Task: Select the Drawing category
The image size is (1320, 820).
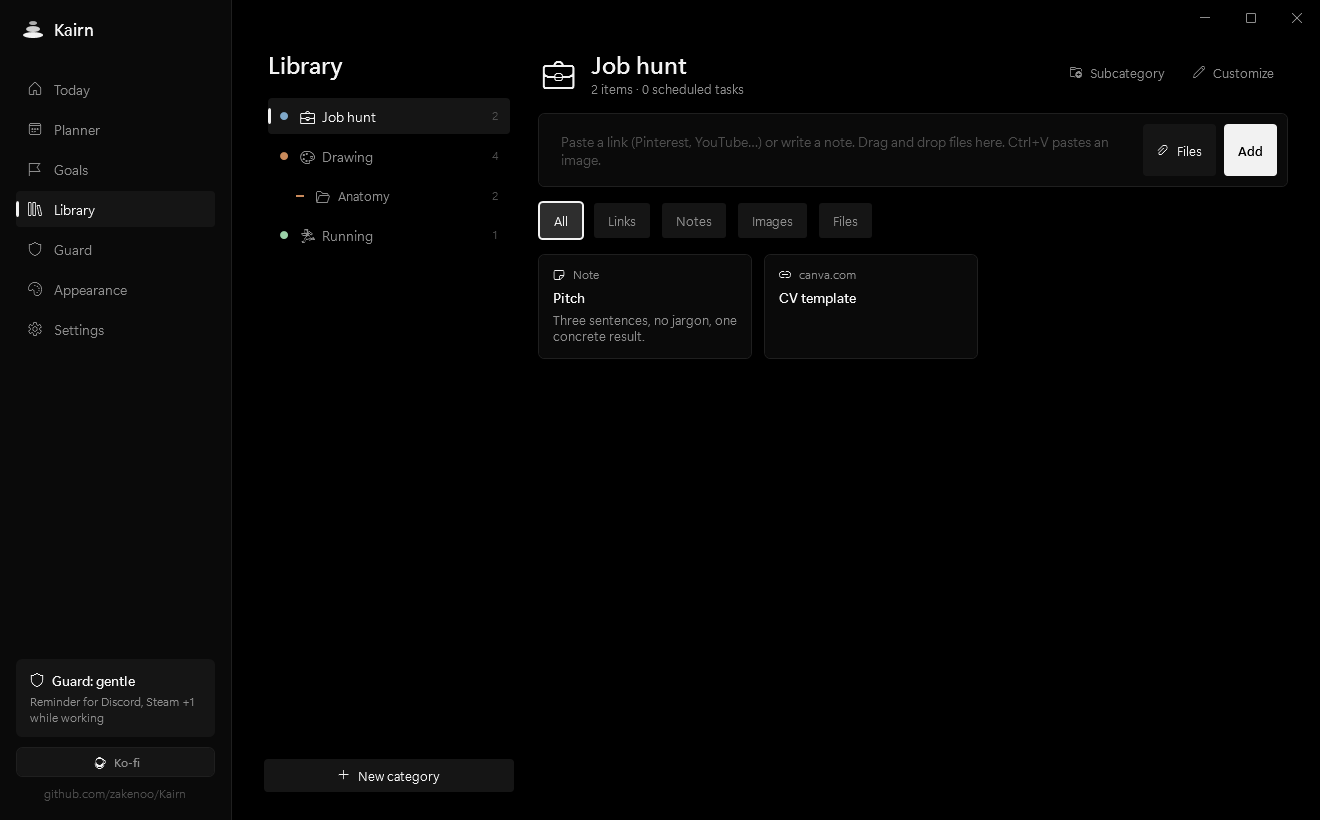Action: [389, 157]
